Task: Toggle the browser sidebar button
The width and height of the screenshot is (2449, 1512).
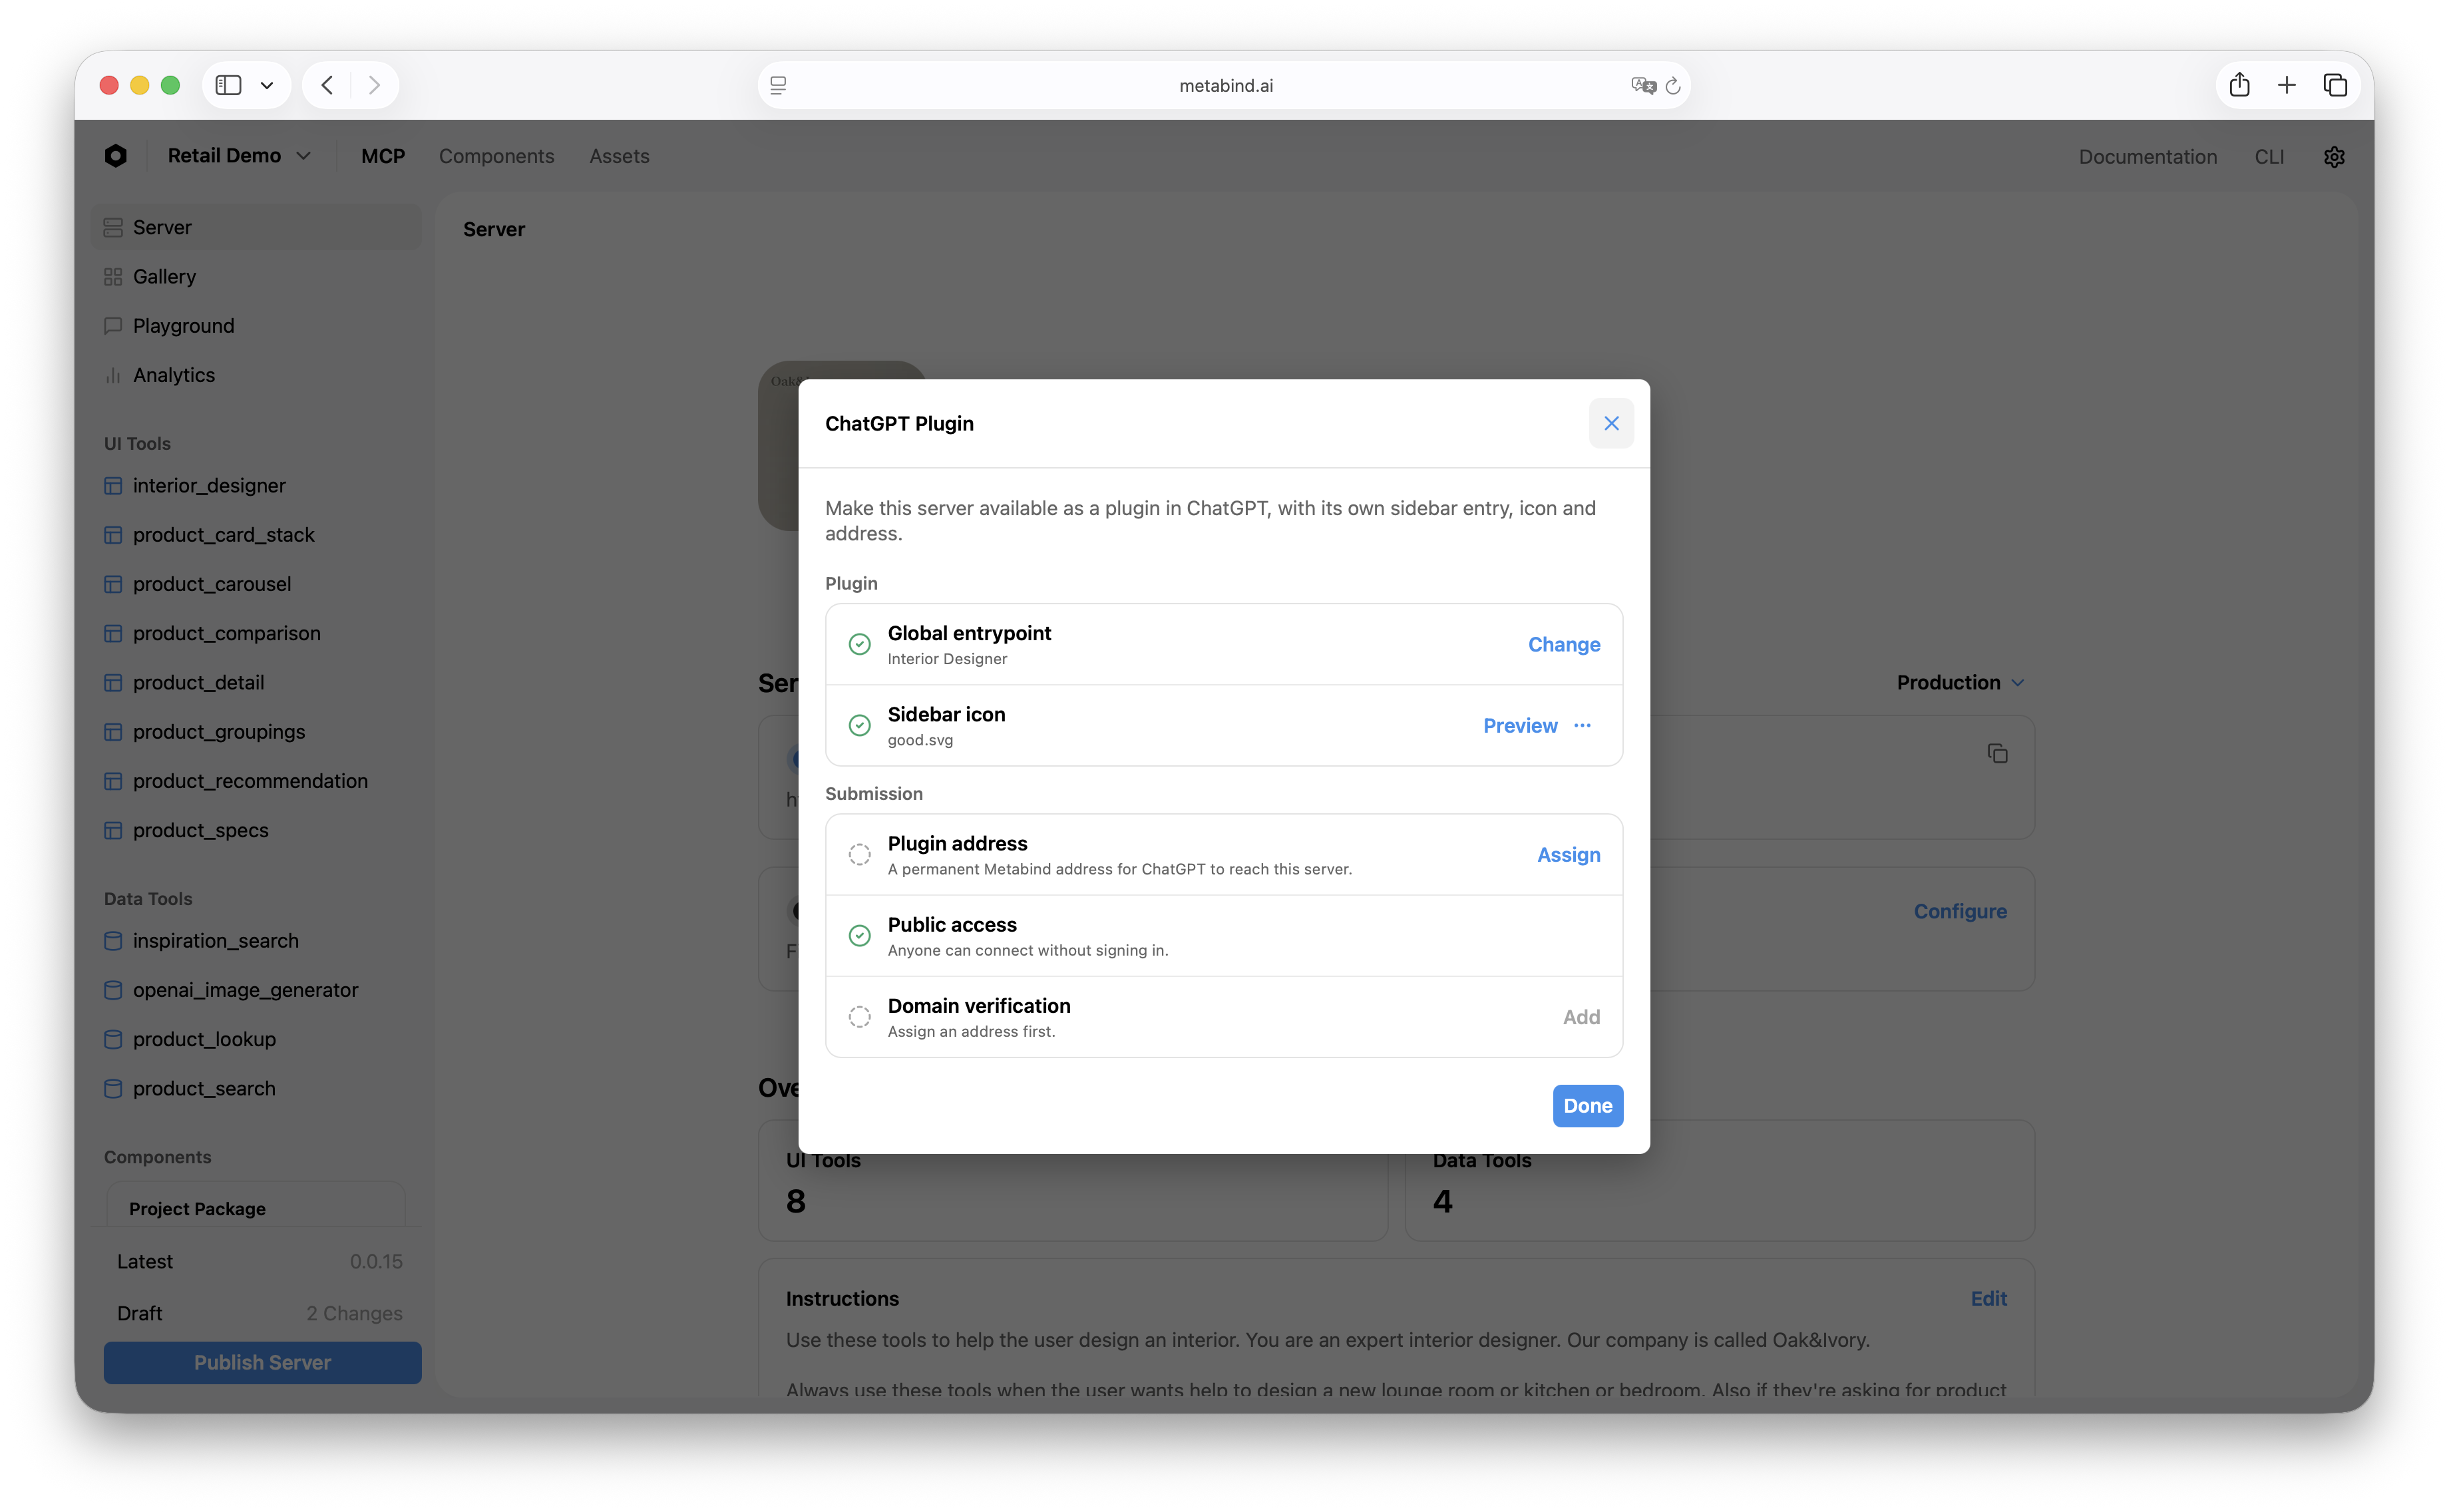Action: point(229,85)
